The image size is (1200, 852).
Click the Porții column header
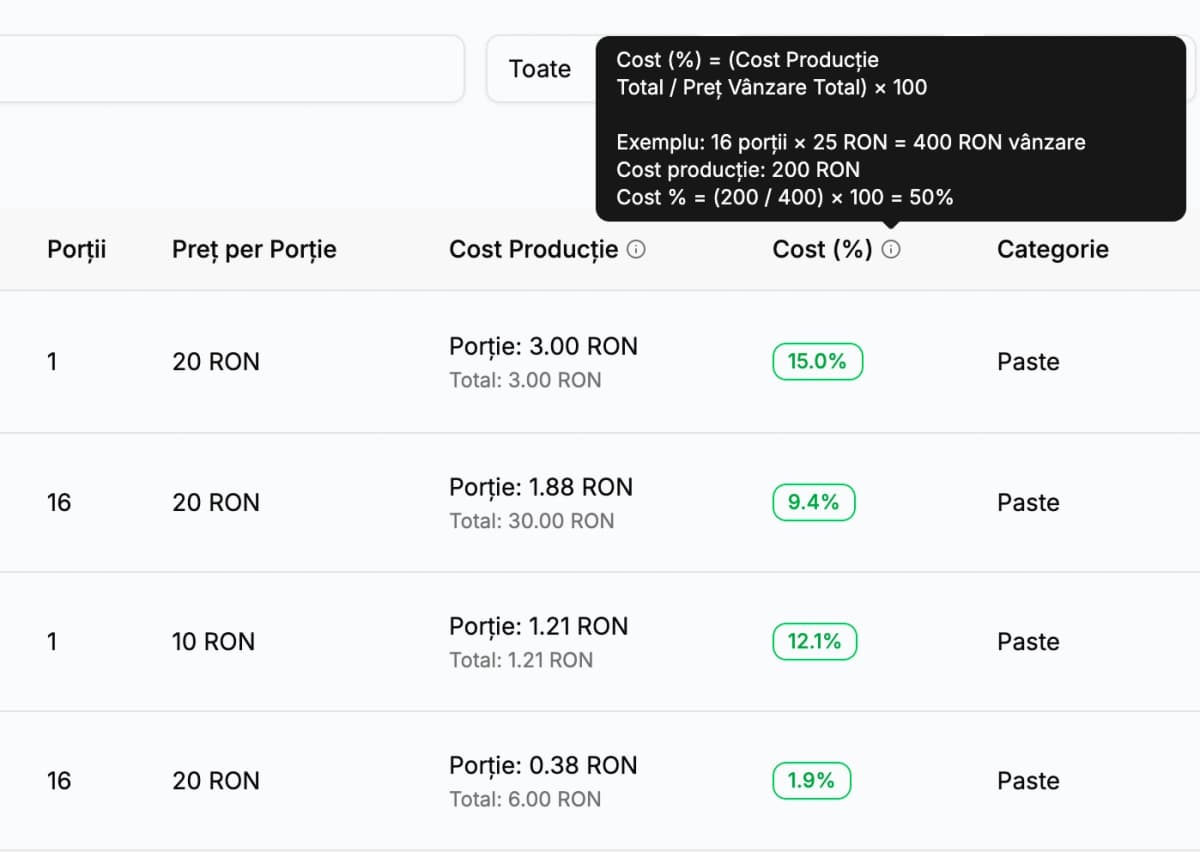[x=76, y=249]
